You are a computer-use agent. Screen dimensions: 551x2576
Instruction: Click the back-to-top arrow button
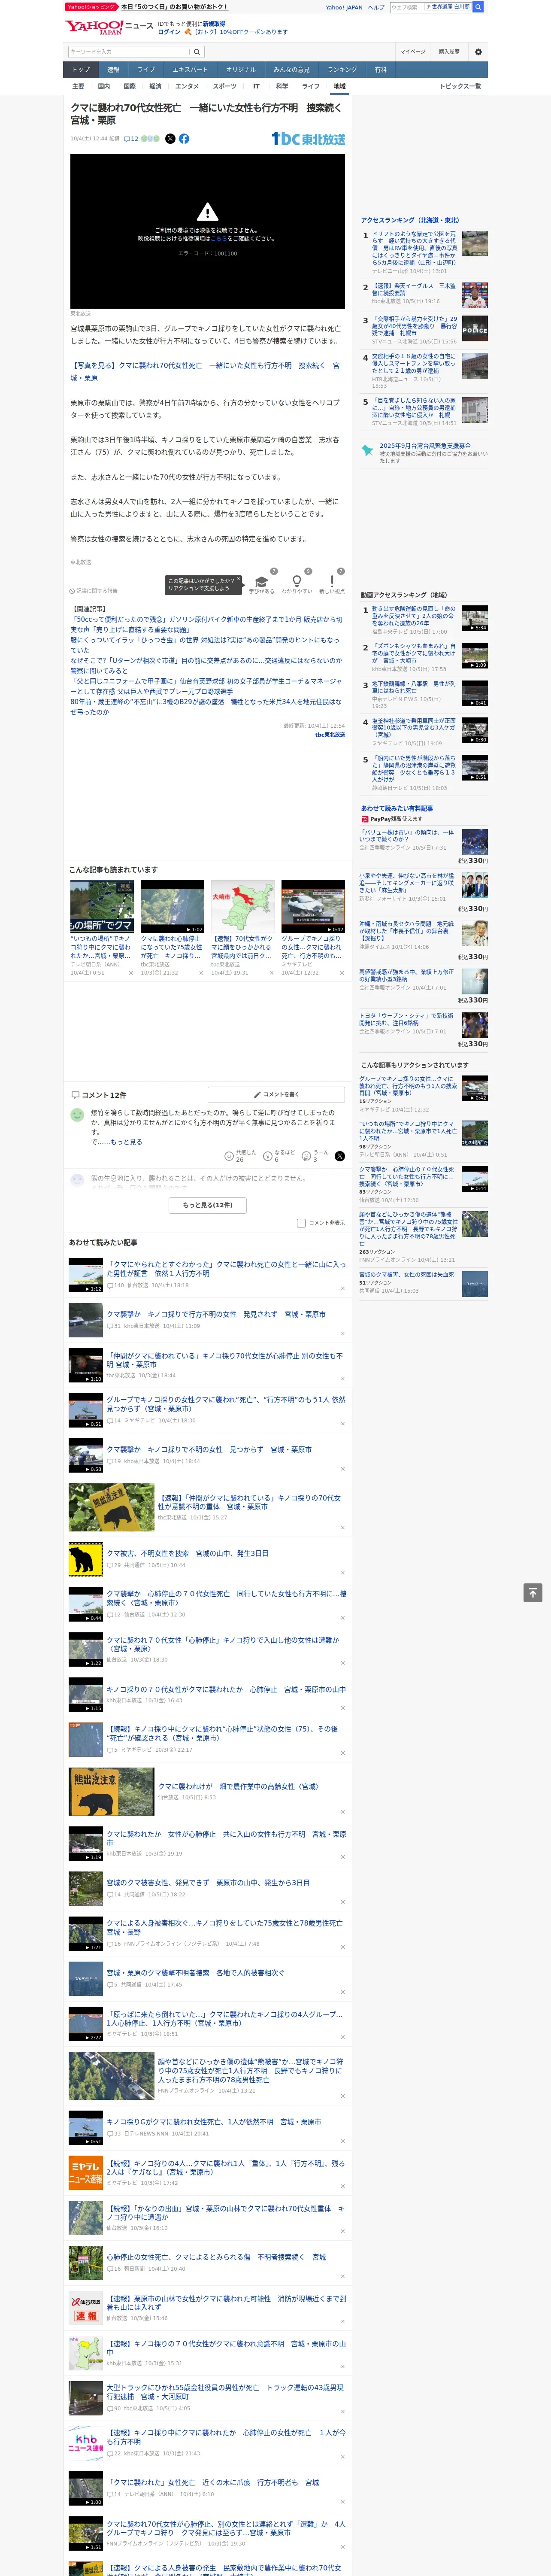[533, 1593]
